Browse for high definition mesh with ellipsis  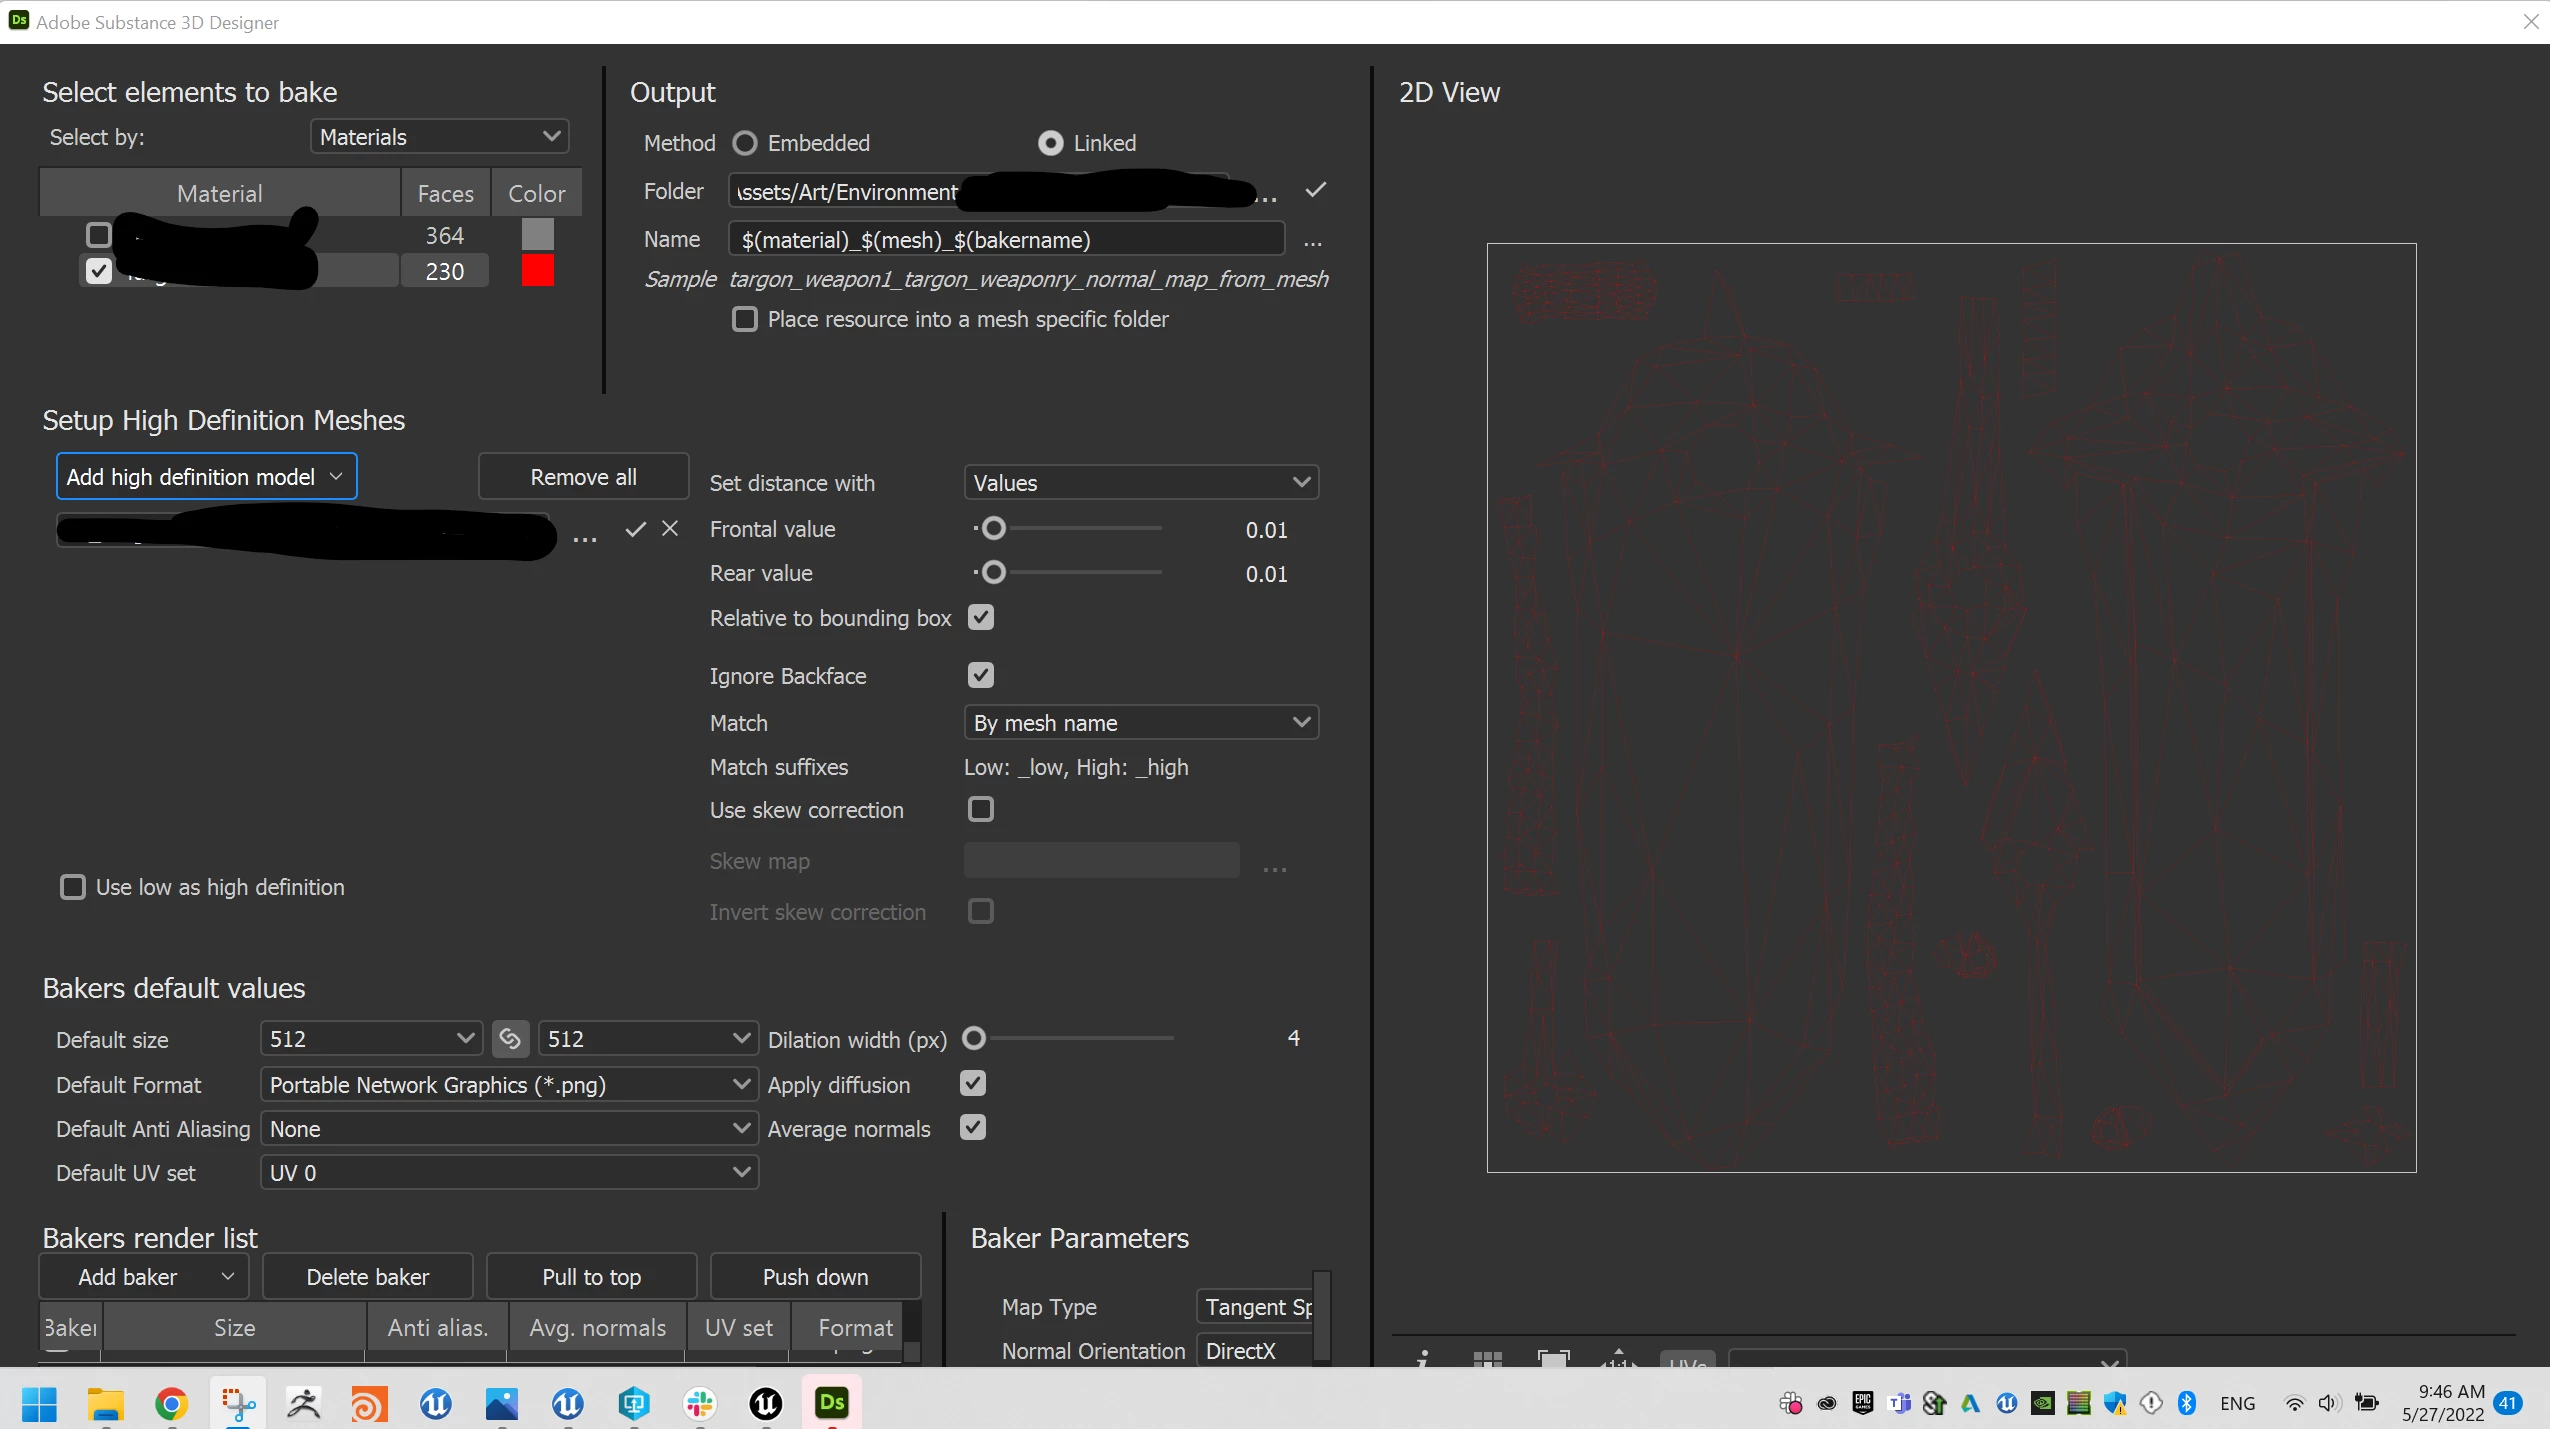click(x=585, y=538)
